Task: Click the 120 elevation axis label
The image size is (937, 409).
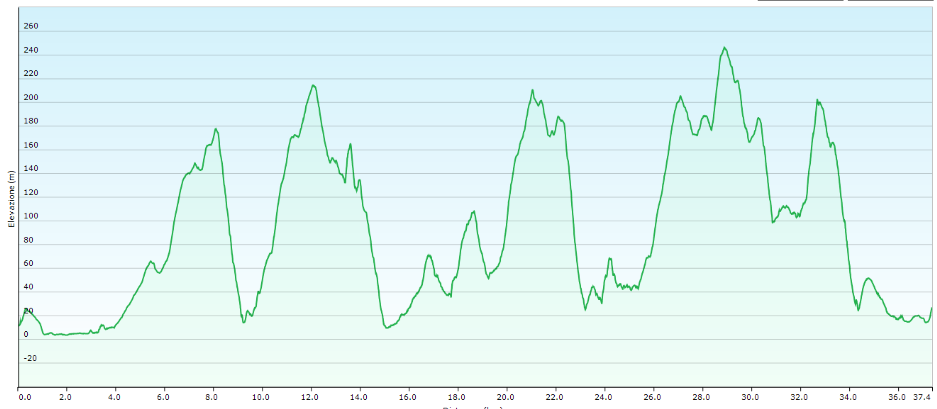Action: click(30, 193)
